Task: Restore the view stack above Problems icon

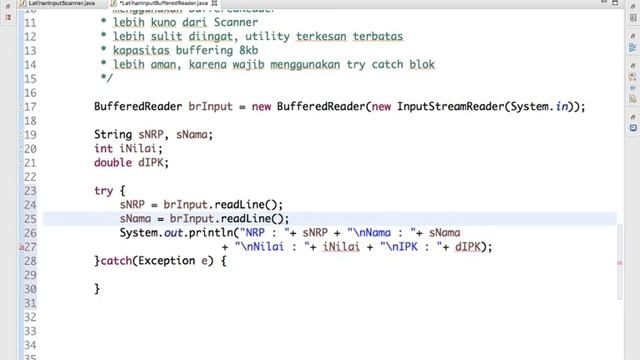Action: pyautogui.click(x=633, y=65)
